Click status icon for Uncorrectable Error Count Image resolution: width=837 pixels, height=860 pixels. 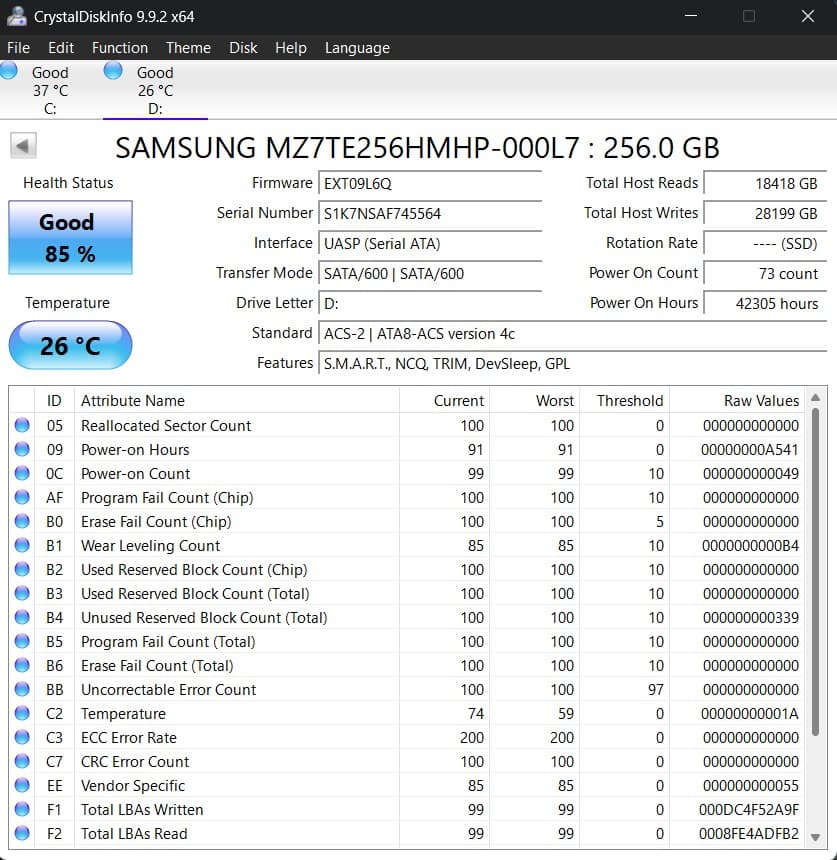22,689
